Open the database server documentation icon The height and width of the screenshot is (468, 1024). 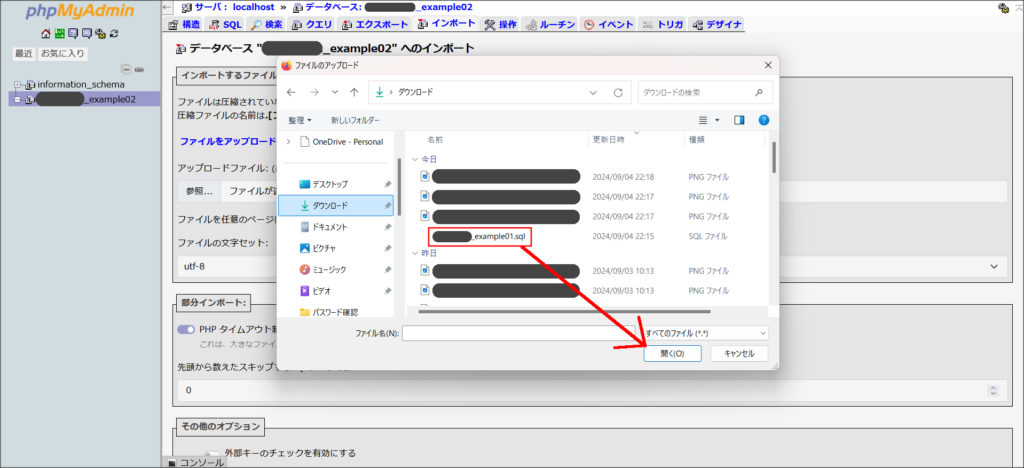pyautogui.click(x=86, y=34)
